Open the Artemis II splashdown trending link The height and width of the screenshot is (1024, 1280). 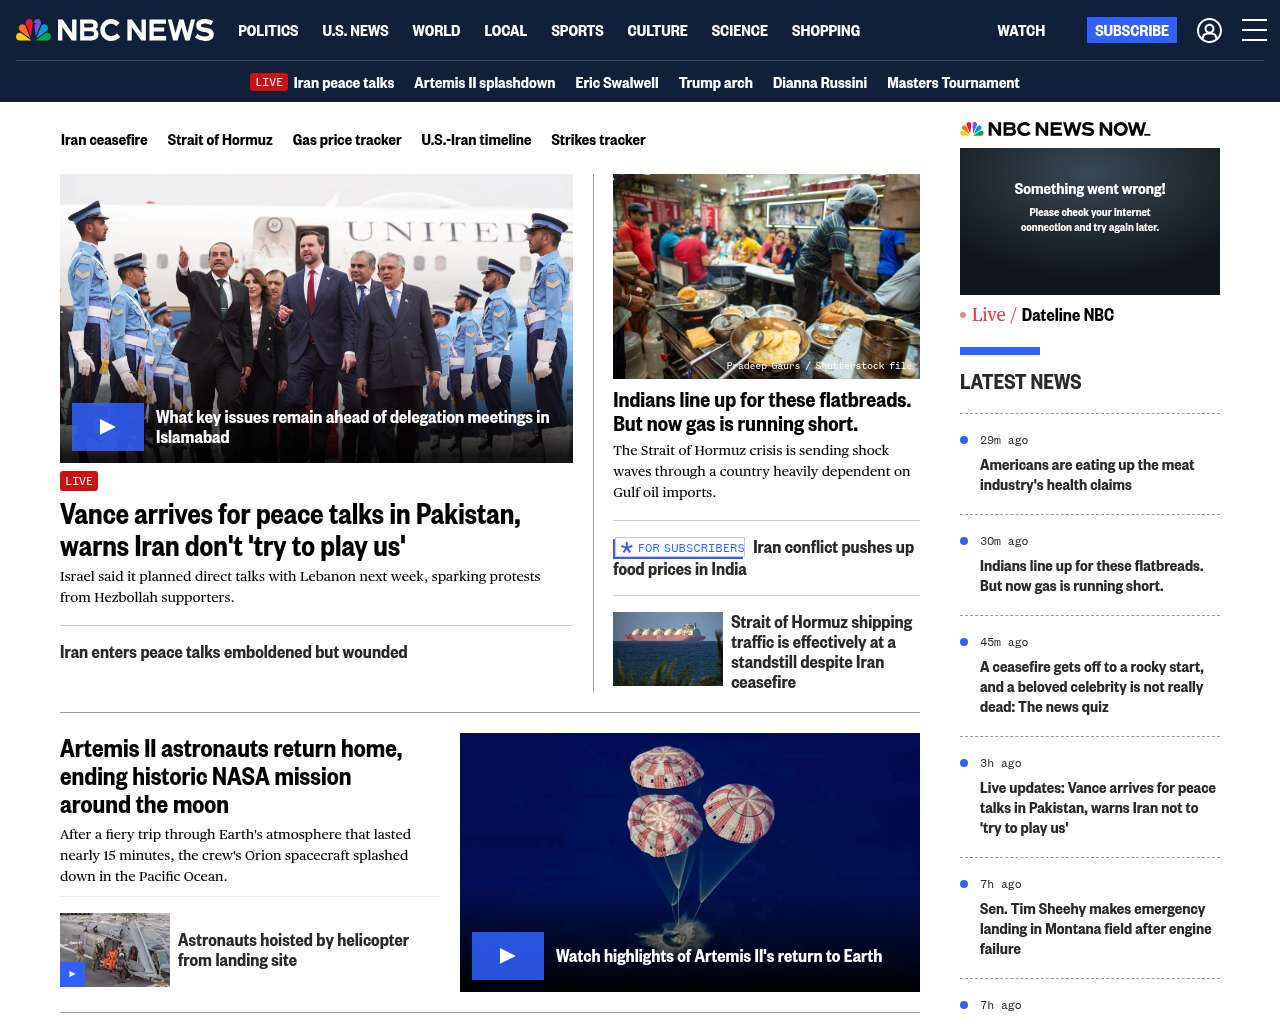(484, 83)
